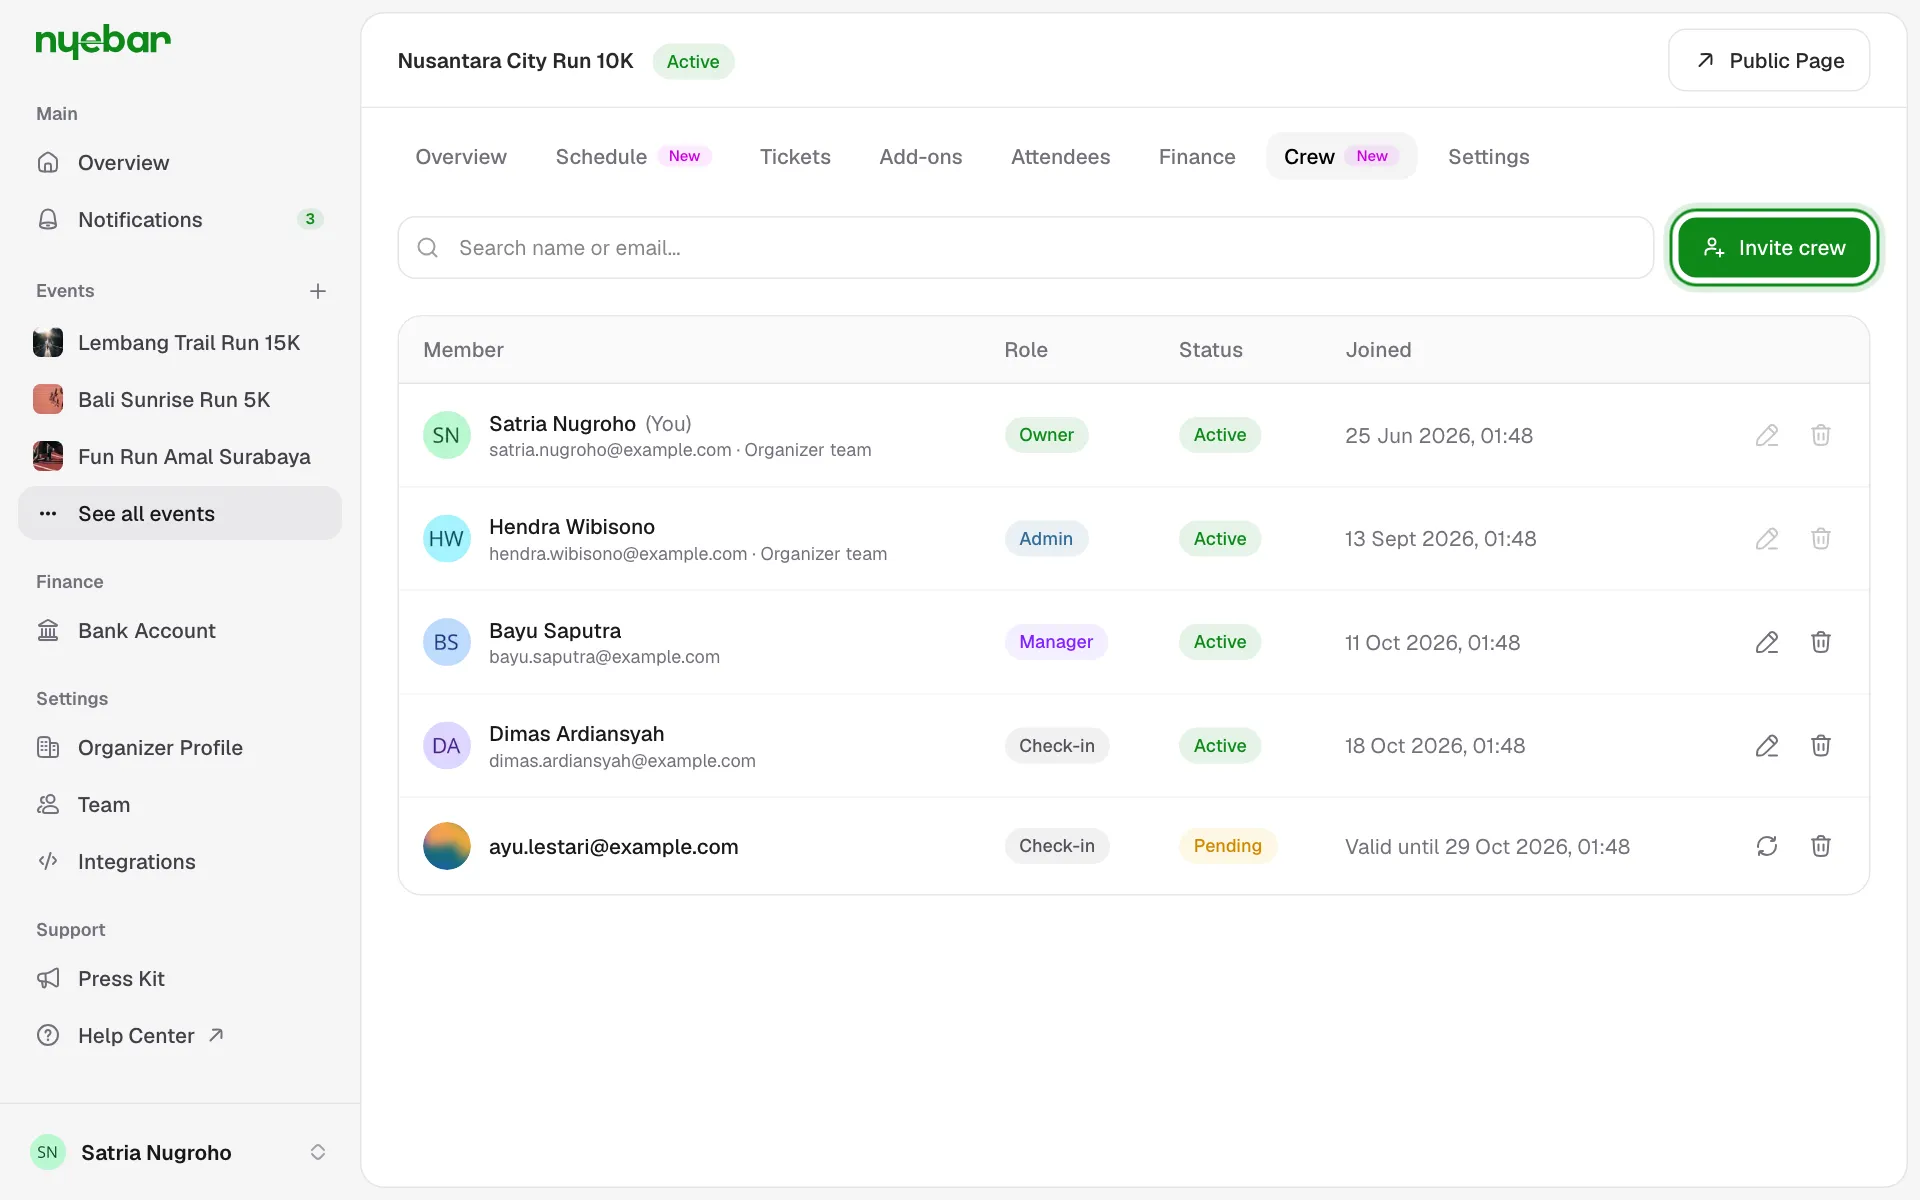Click the Invite crew button
The height and width of the screenshot is (1200, 1920).
[x=1774, y=248]
